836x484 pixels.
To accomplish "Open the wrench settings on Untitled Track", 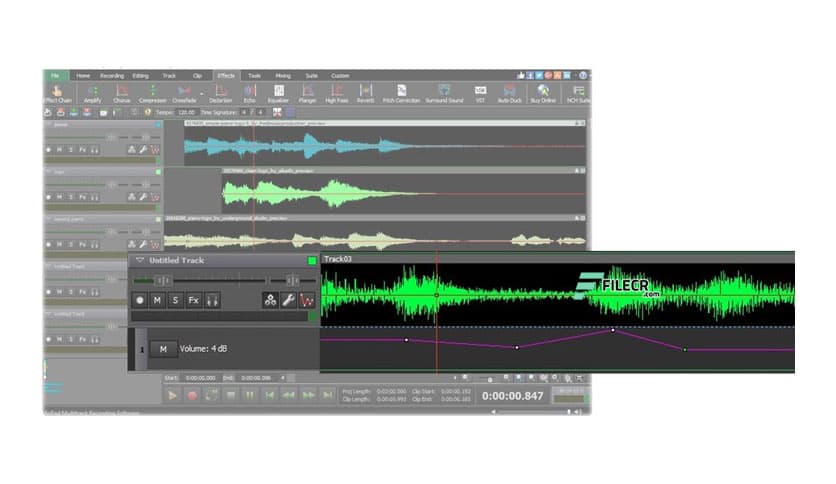I will [x=288, y=300].
